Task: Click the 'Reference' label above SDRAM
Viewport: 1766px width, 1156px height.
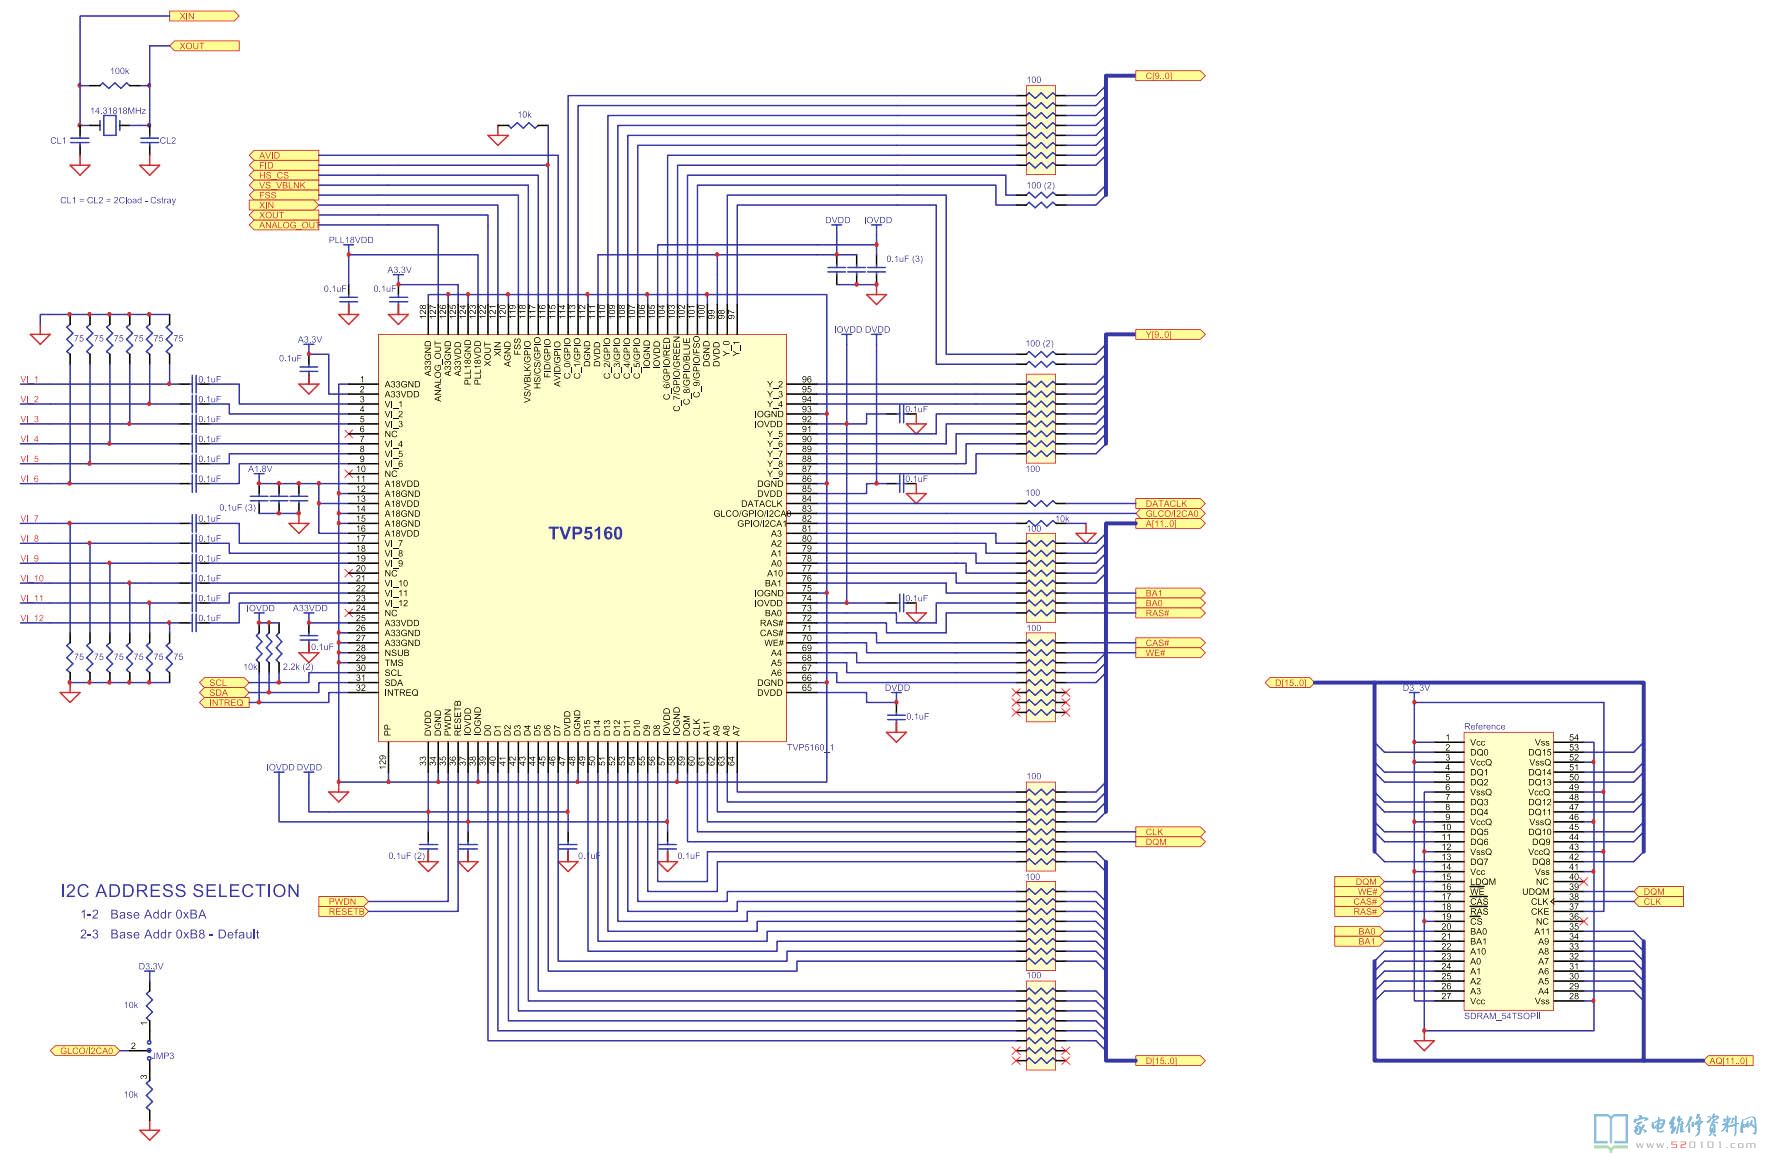Action: click(1484, 726)
